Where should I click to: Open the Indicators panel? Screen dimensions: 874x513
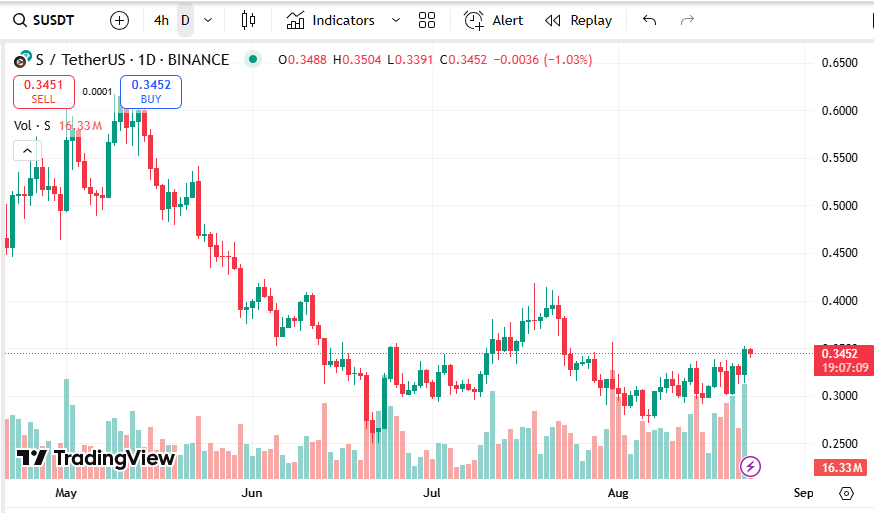coord(330,20)
